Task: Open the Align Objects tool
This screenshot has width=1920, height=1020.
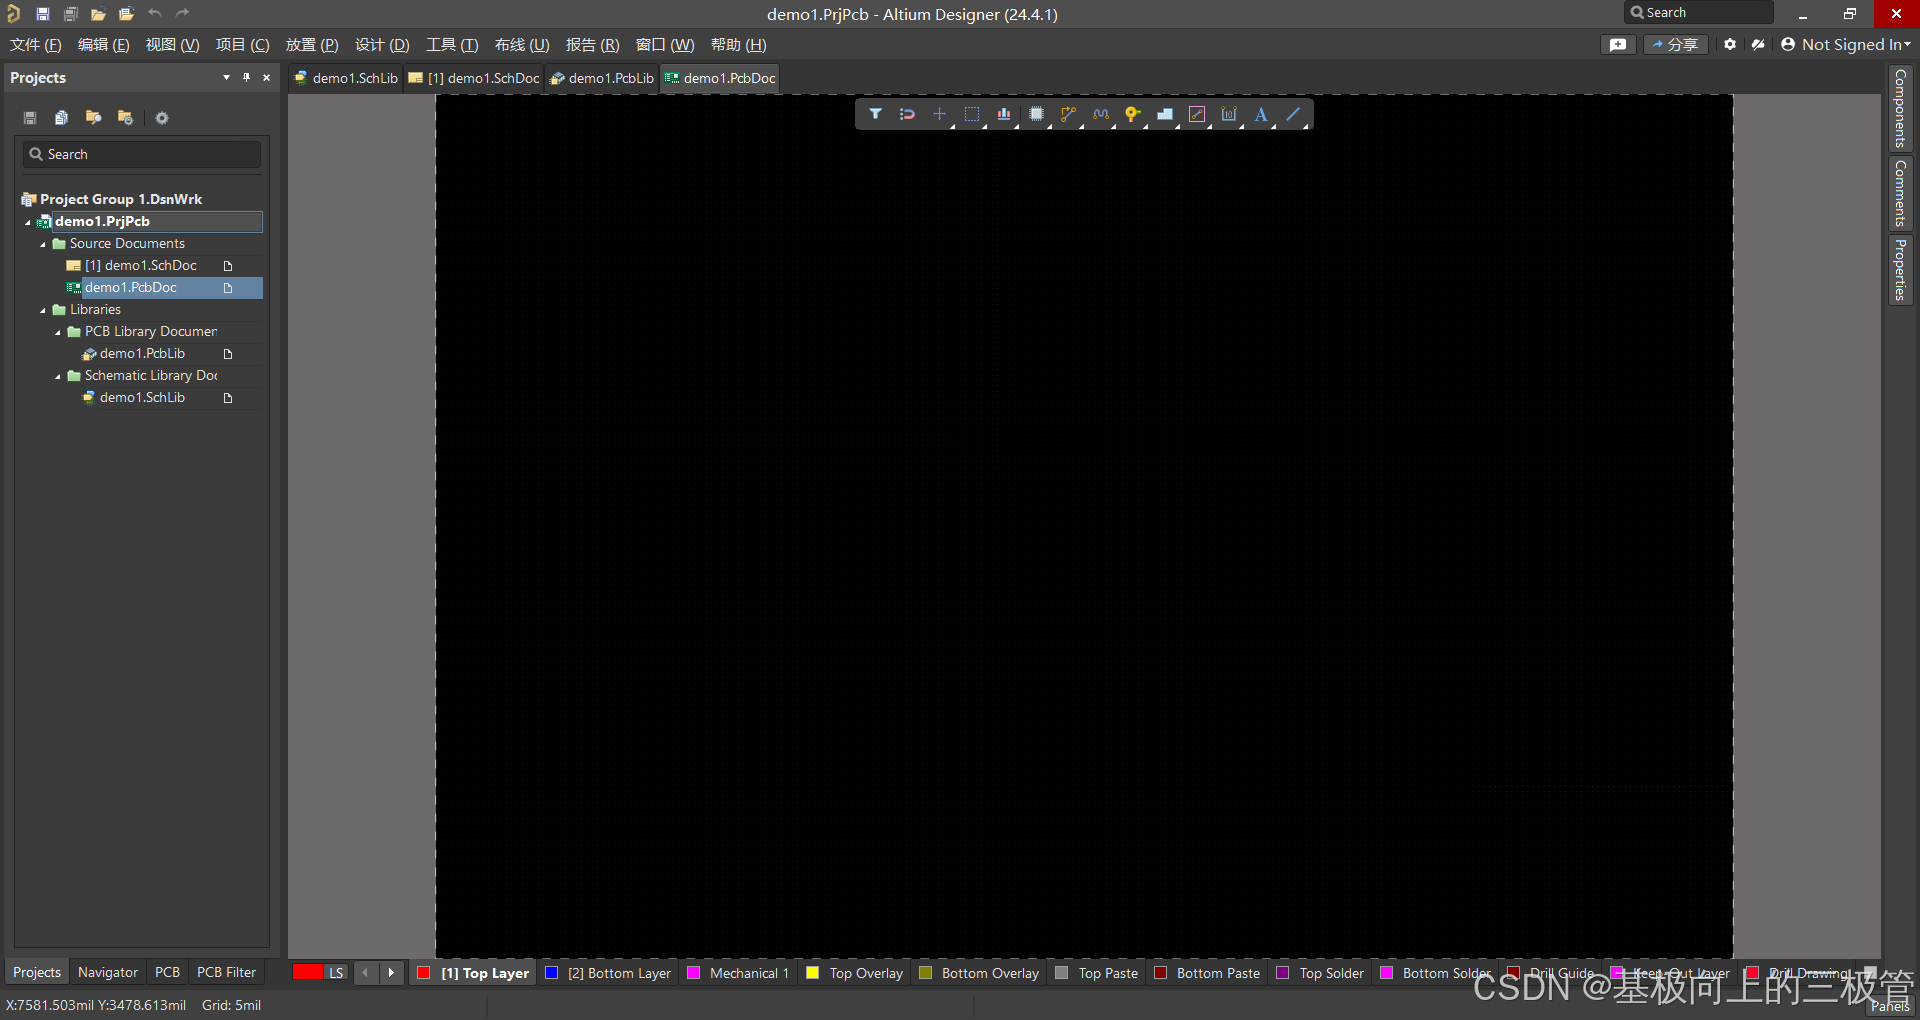Action: point(1003,114)
